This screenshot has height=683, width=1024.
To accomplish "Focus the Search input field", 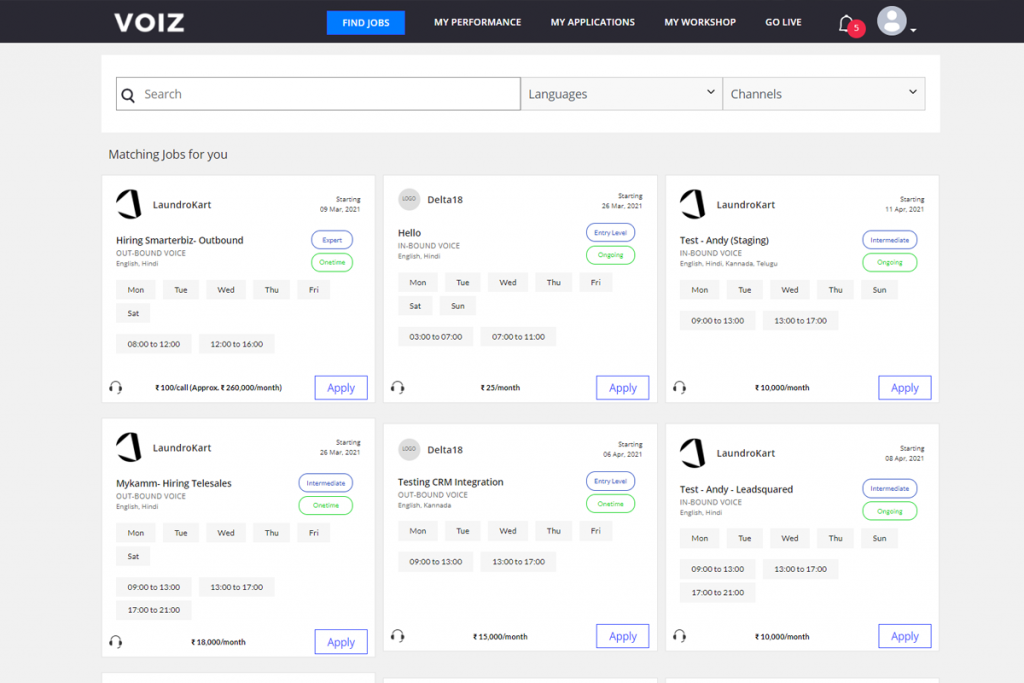I will (x=319, y=94).
